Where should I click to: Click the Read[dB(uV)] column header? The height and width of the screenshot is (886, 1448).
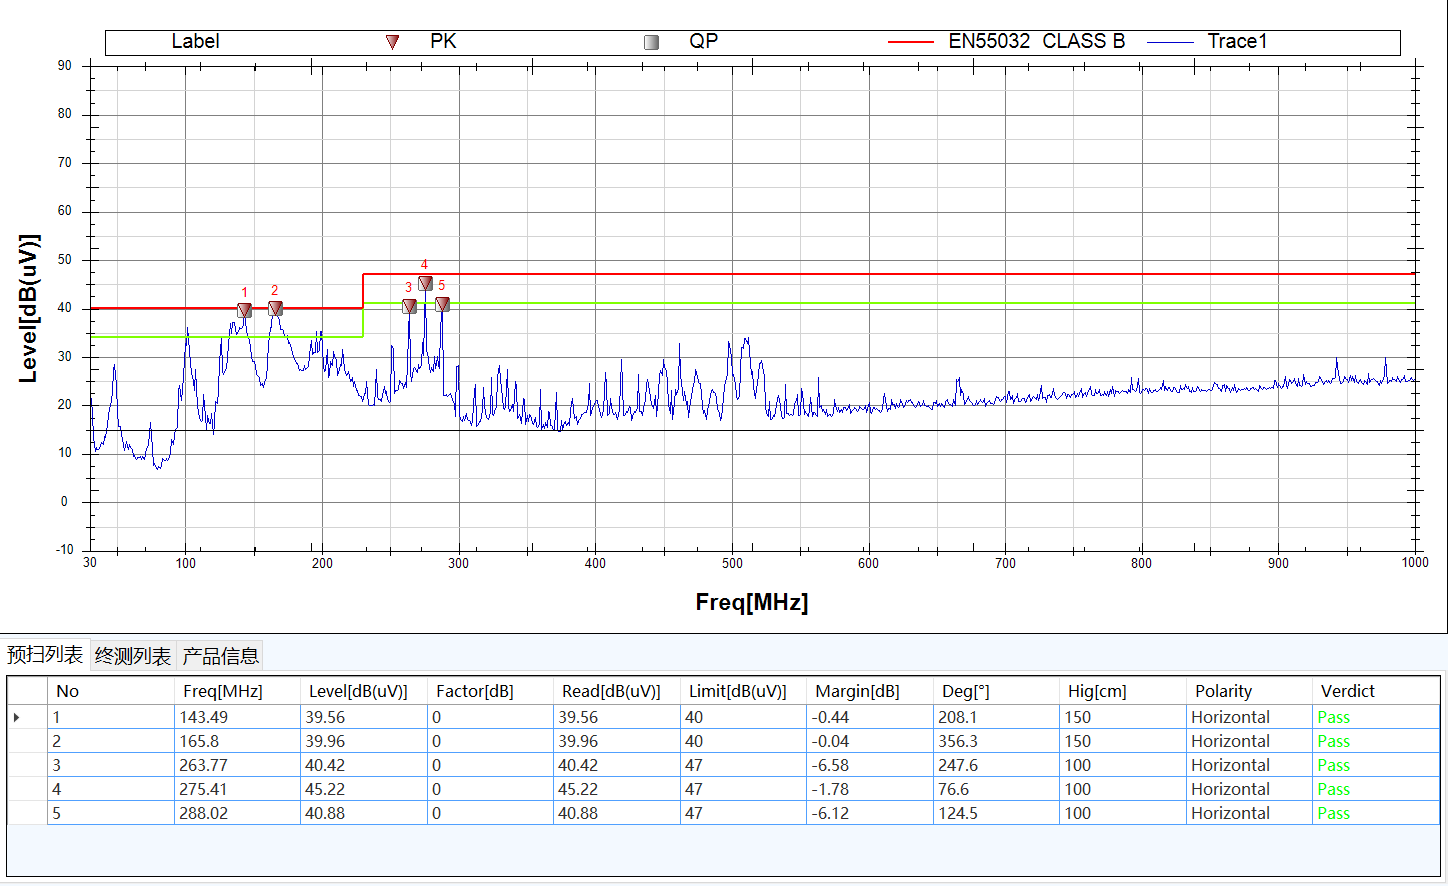pyautogui.click(x=617, y=691)
